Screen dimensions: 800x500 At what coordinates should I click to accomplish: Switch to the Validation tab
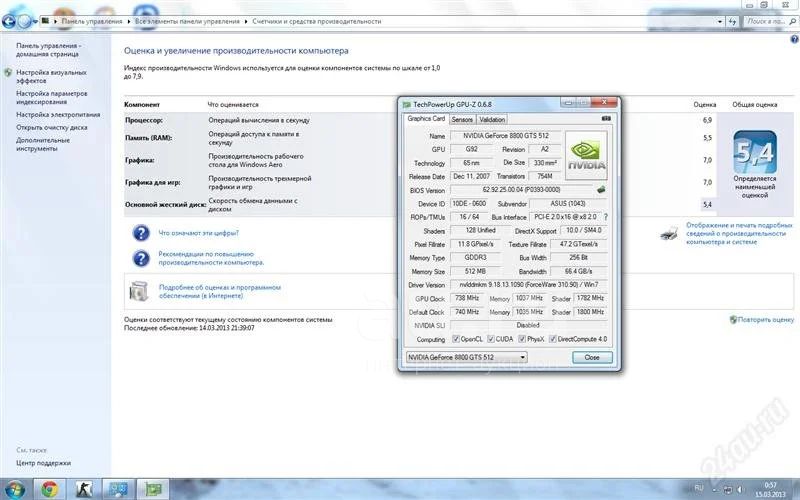pyautogui.click(x=492, y=119)
